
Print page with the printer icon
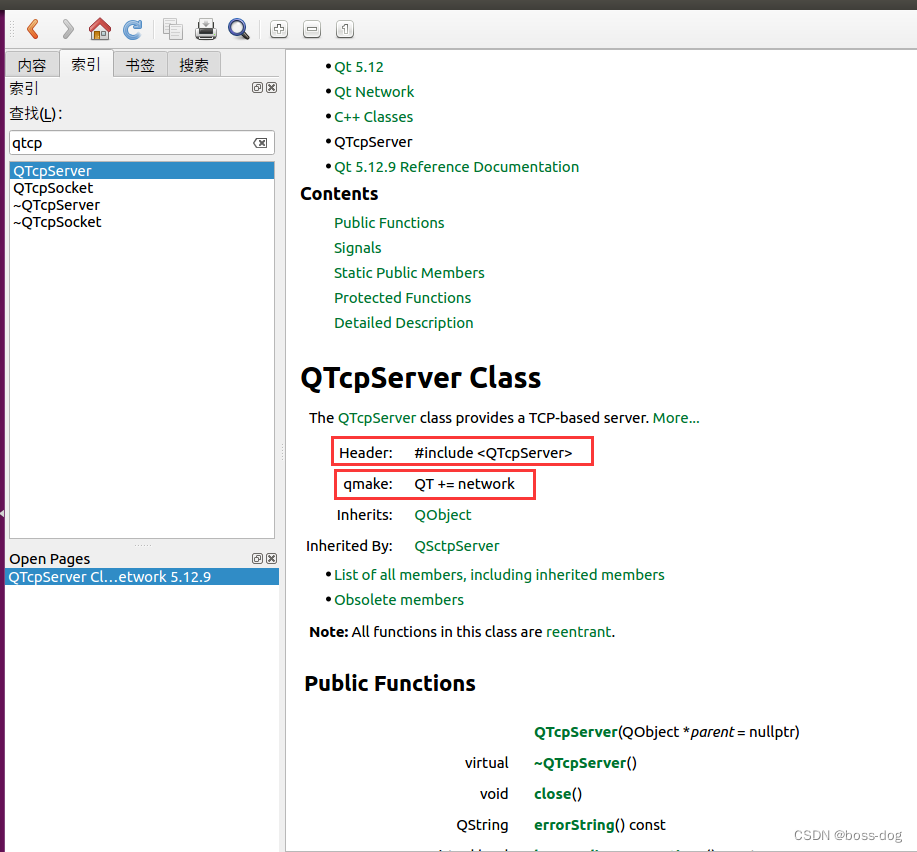(x=206, y=29)
